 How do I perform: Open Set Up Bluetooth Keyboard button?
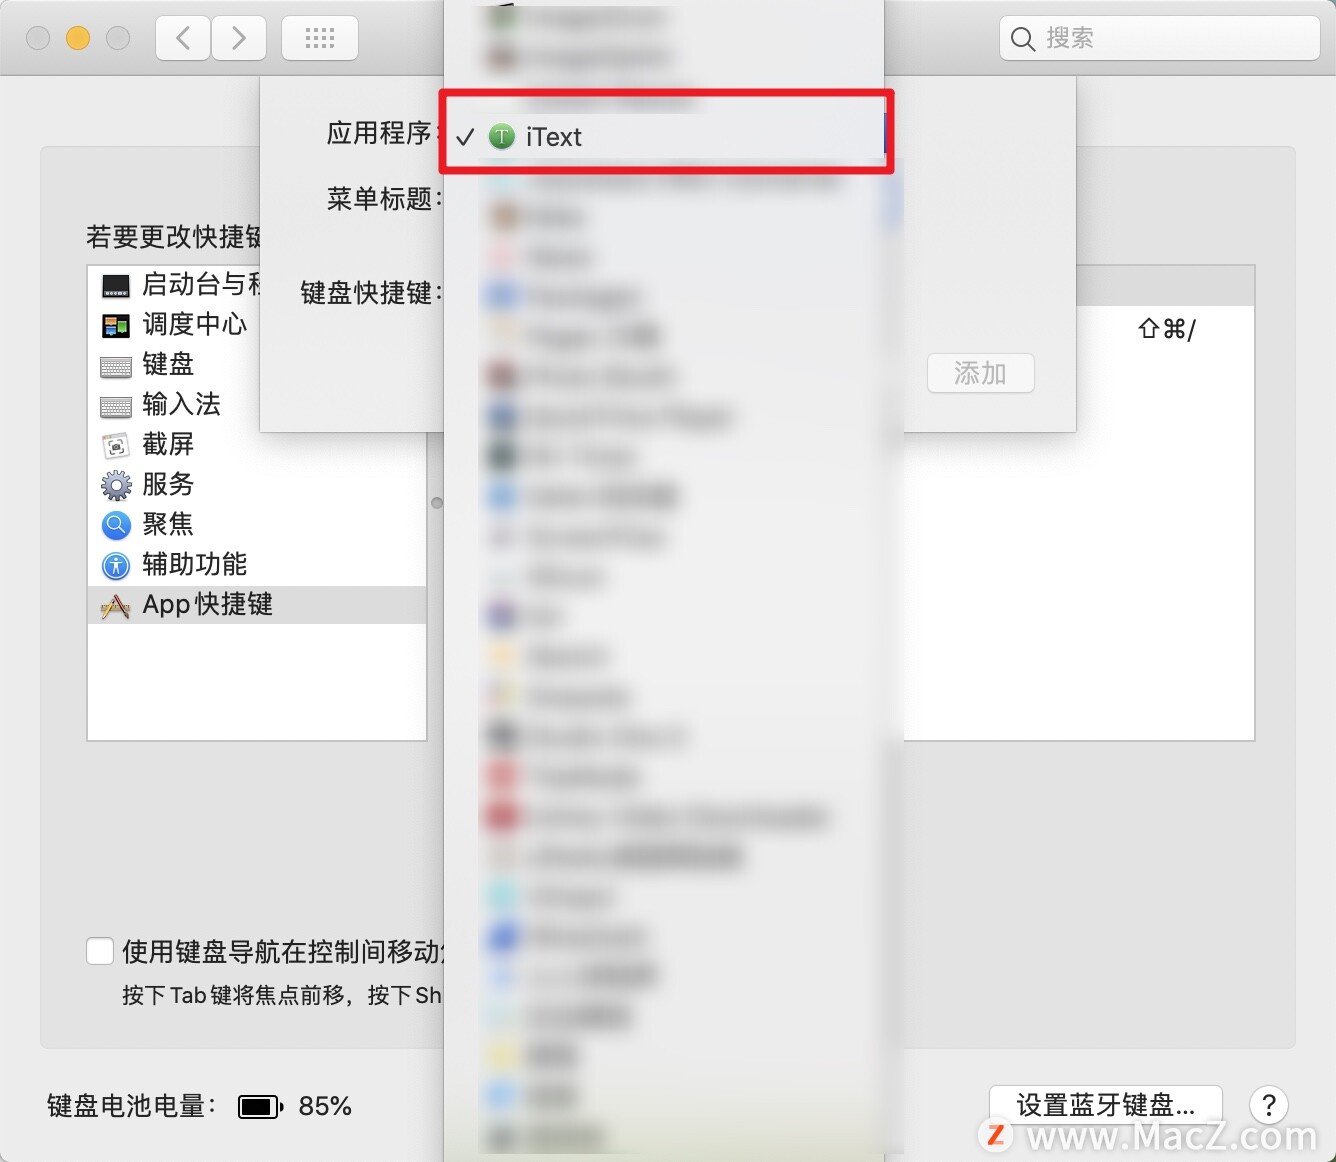[1105, 1105]
